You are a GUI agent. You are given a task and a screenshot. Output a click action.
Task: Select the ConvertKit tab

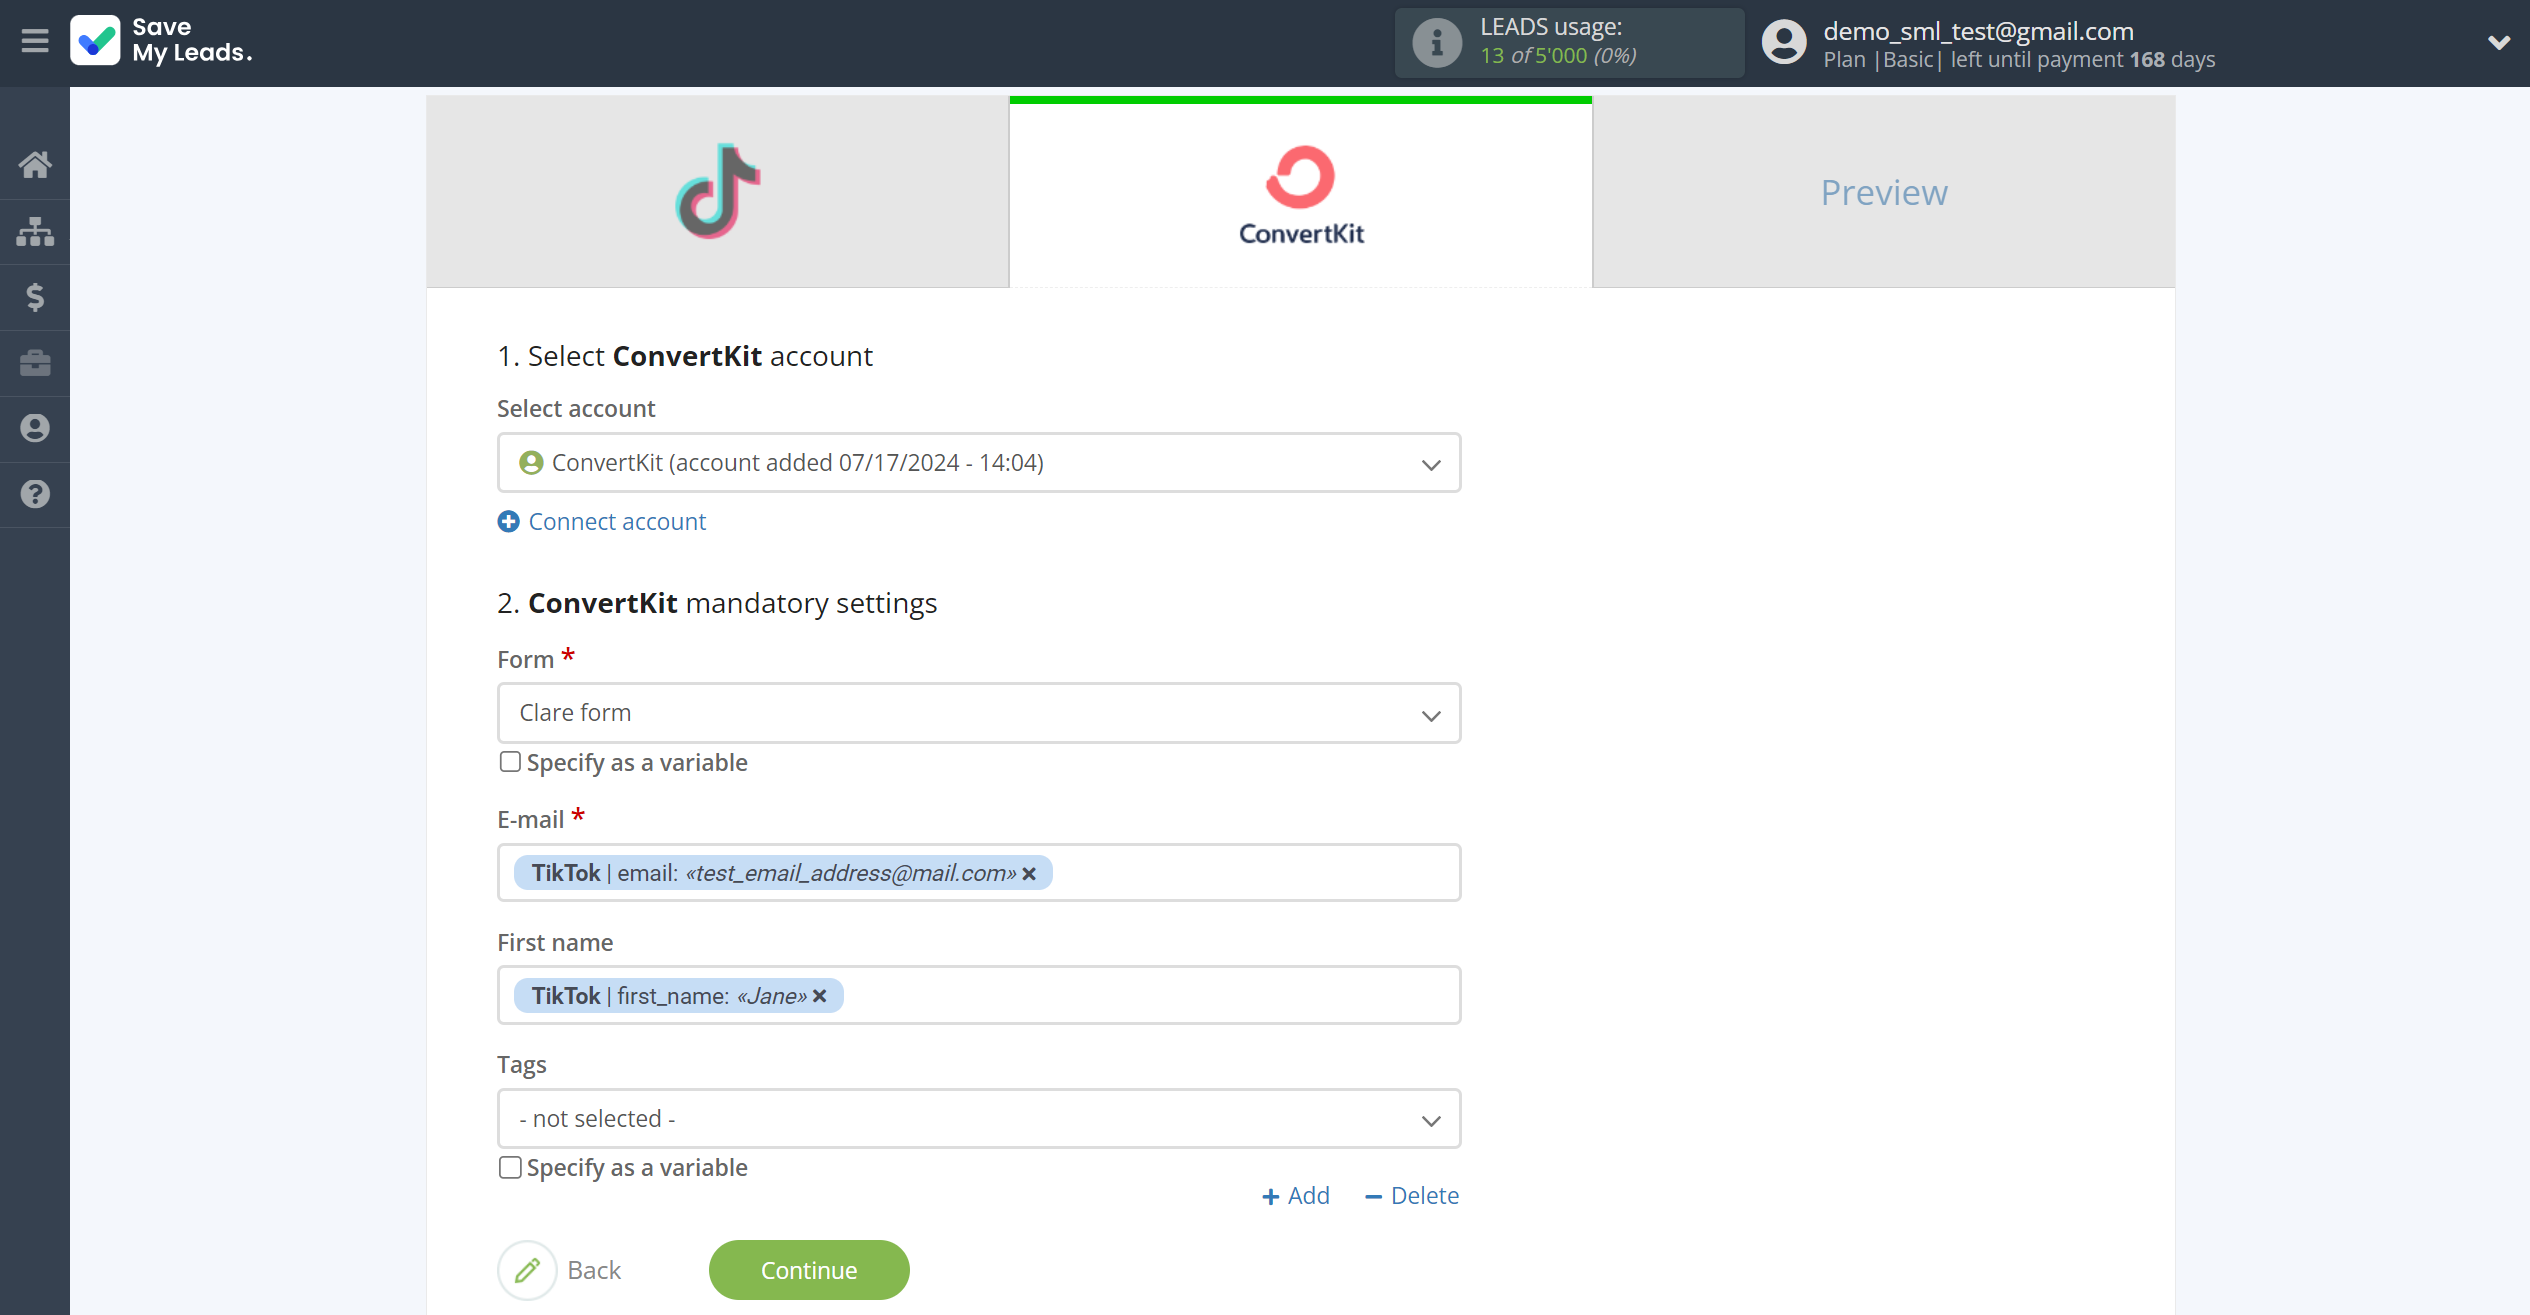click(x=1300, y=191)
